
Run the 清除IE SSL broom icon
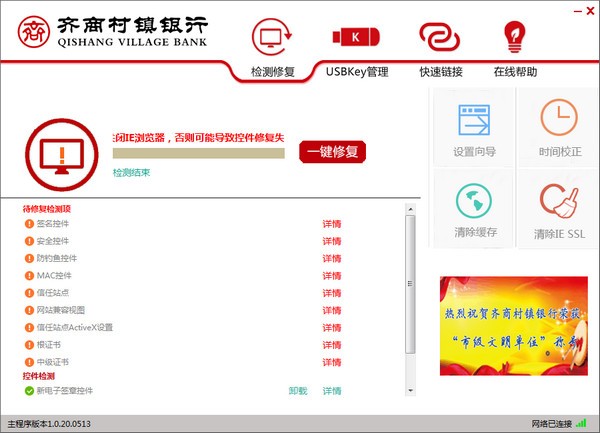click(x=559, y=201)
